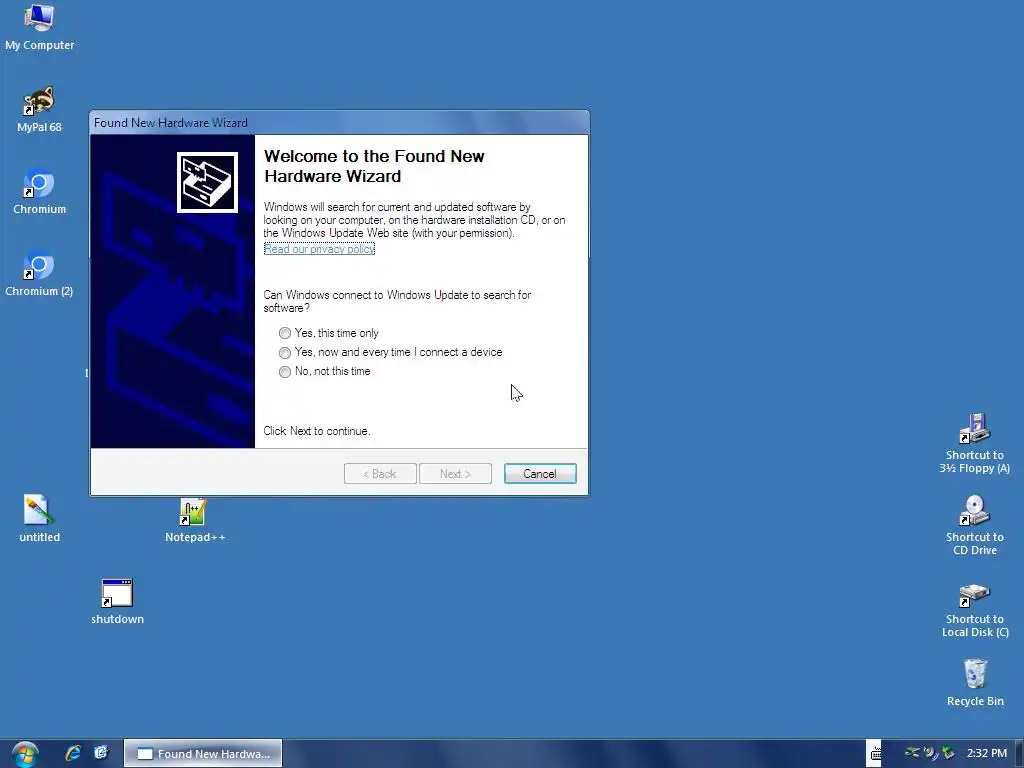
Task: Select the Notepad++ desktop shortcut
Action: 195,520
